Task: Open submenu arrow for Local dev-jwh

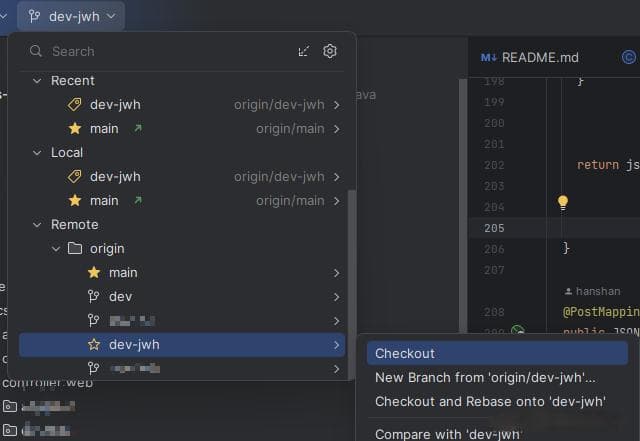Action: click(x=336, y=177)
